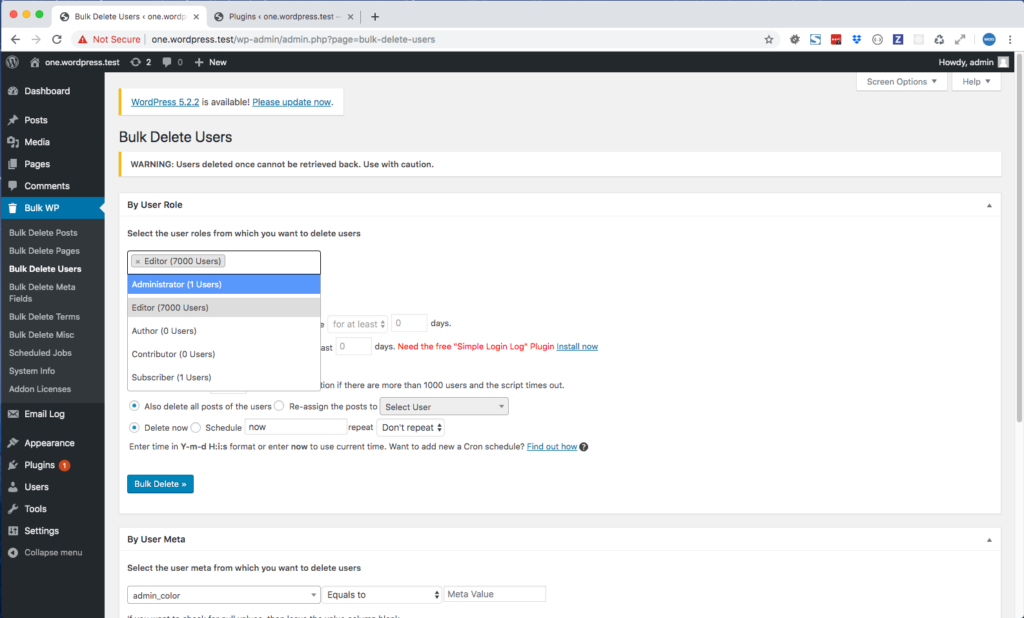Open the updates icon showing 2 updates
The image size is (1024, 618).
[x=135, y=62]
